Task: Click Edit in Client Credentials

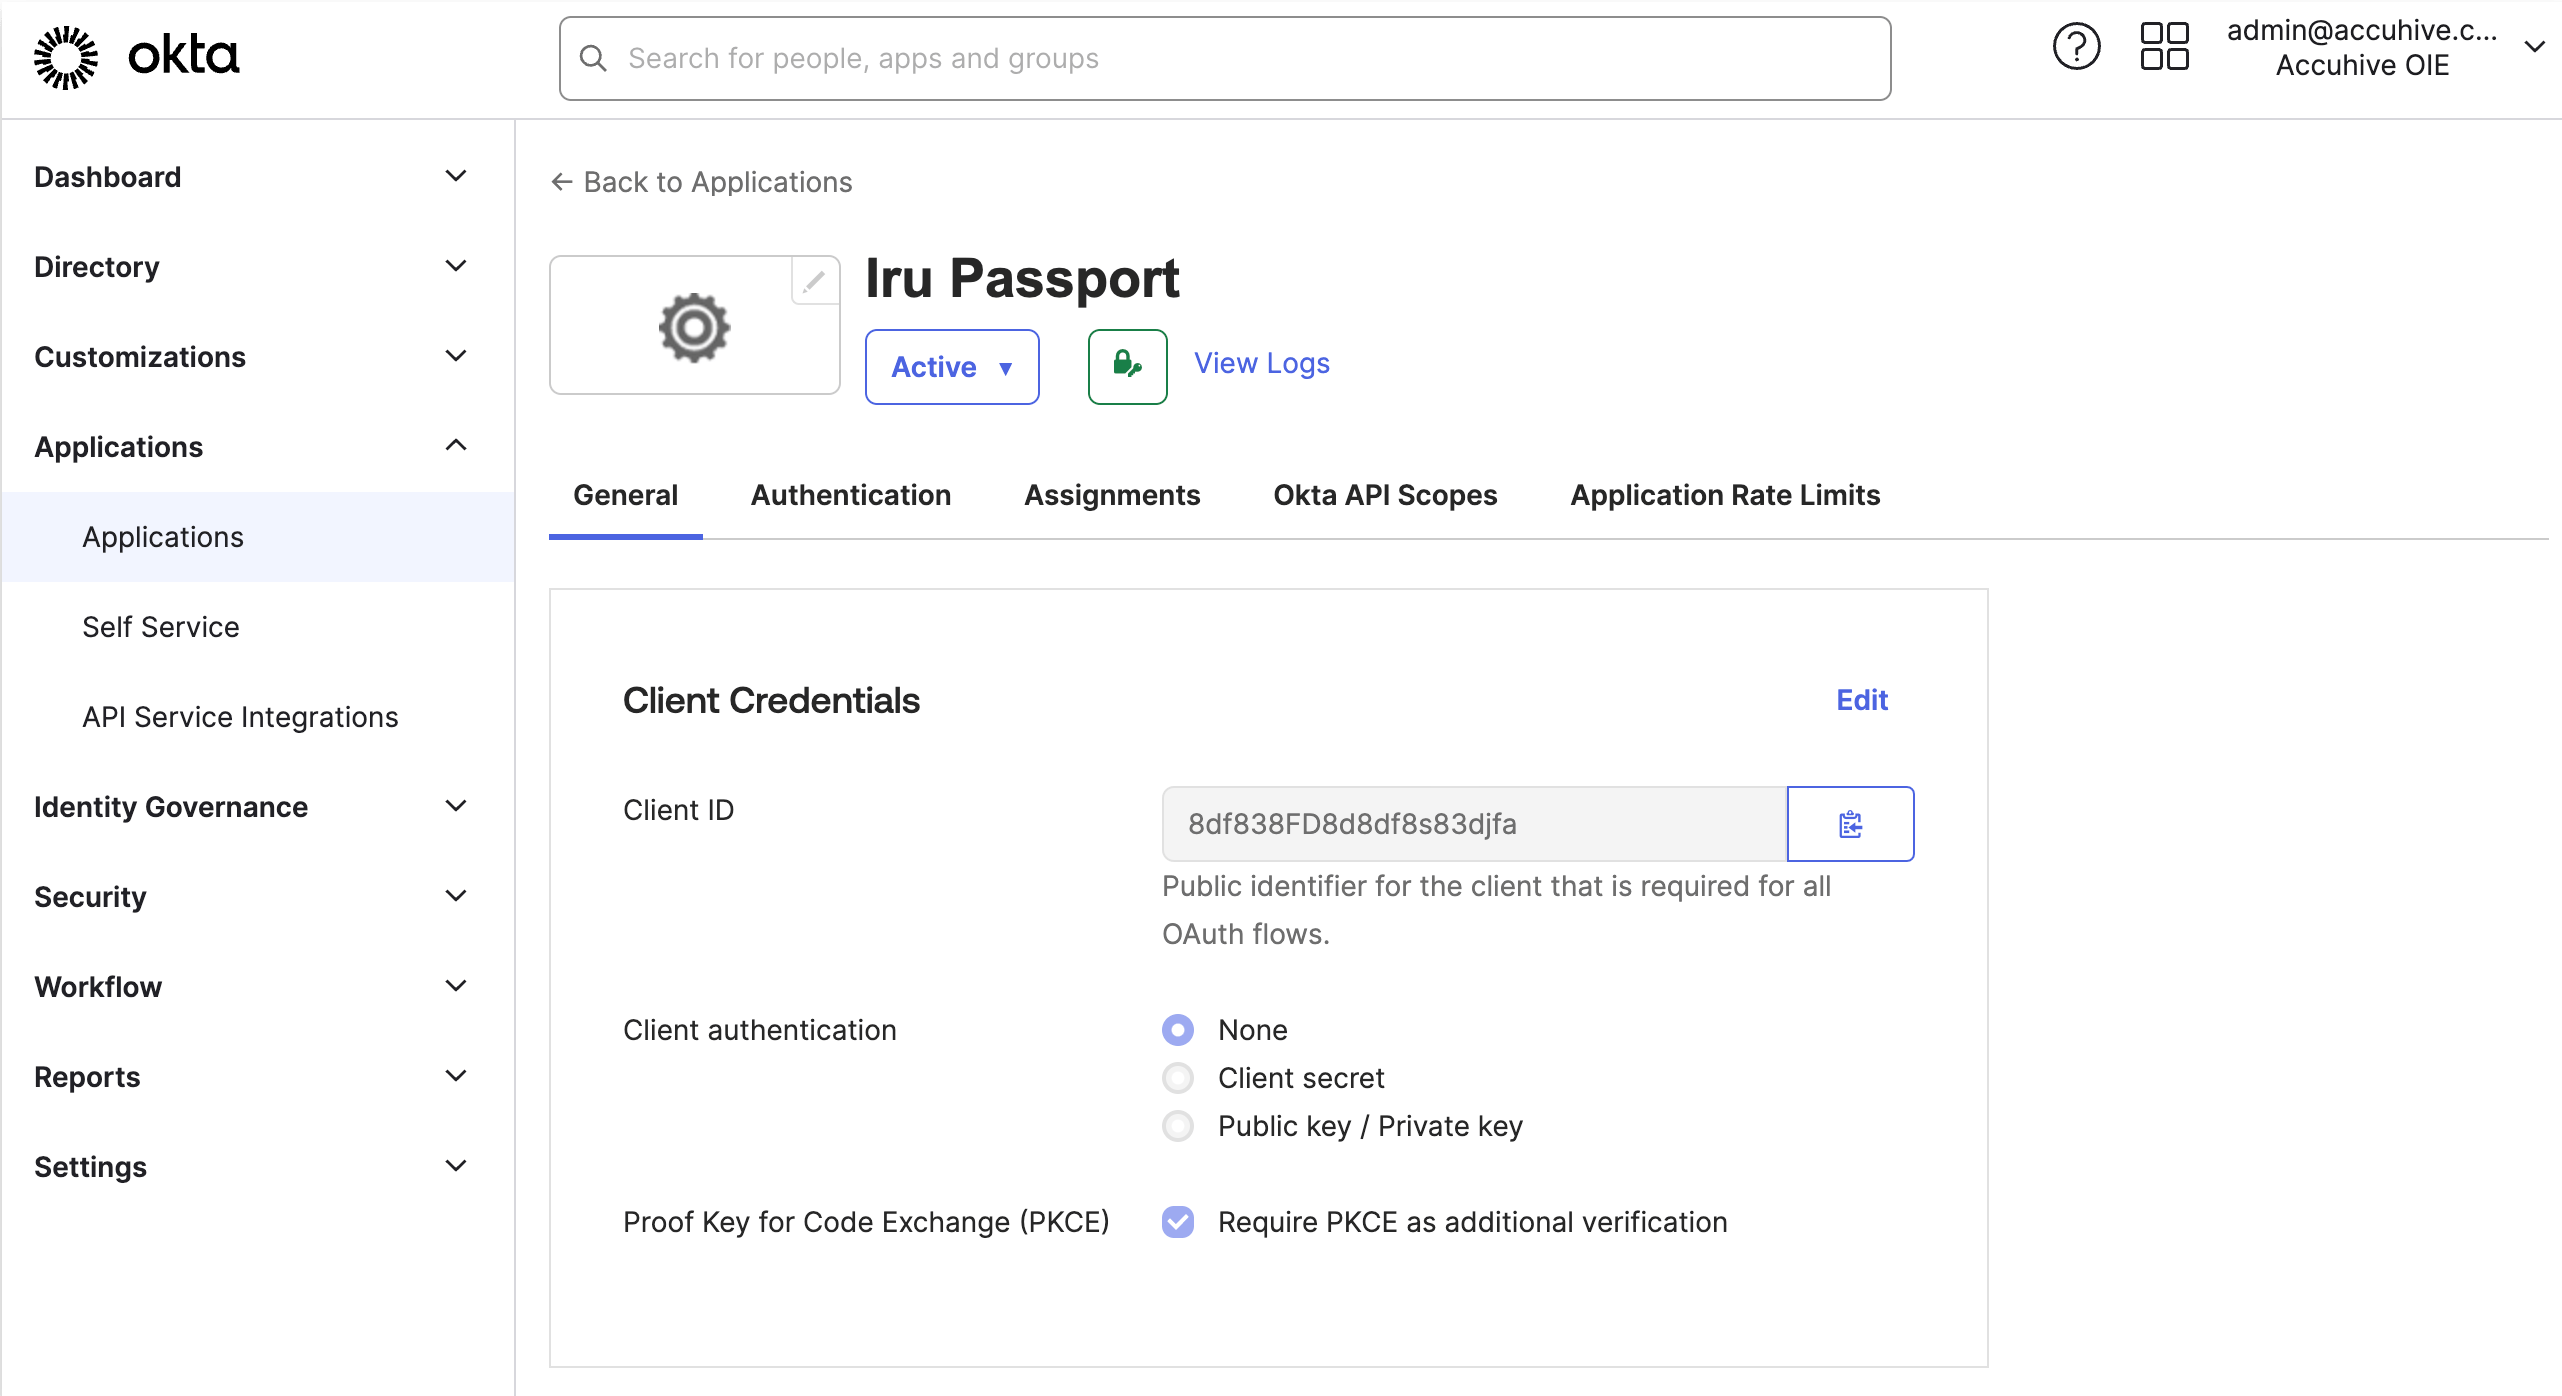Action: click(x=1862, y=700)
